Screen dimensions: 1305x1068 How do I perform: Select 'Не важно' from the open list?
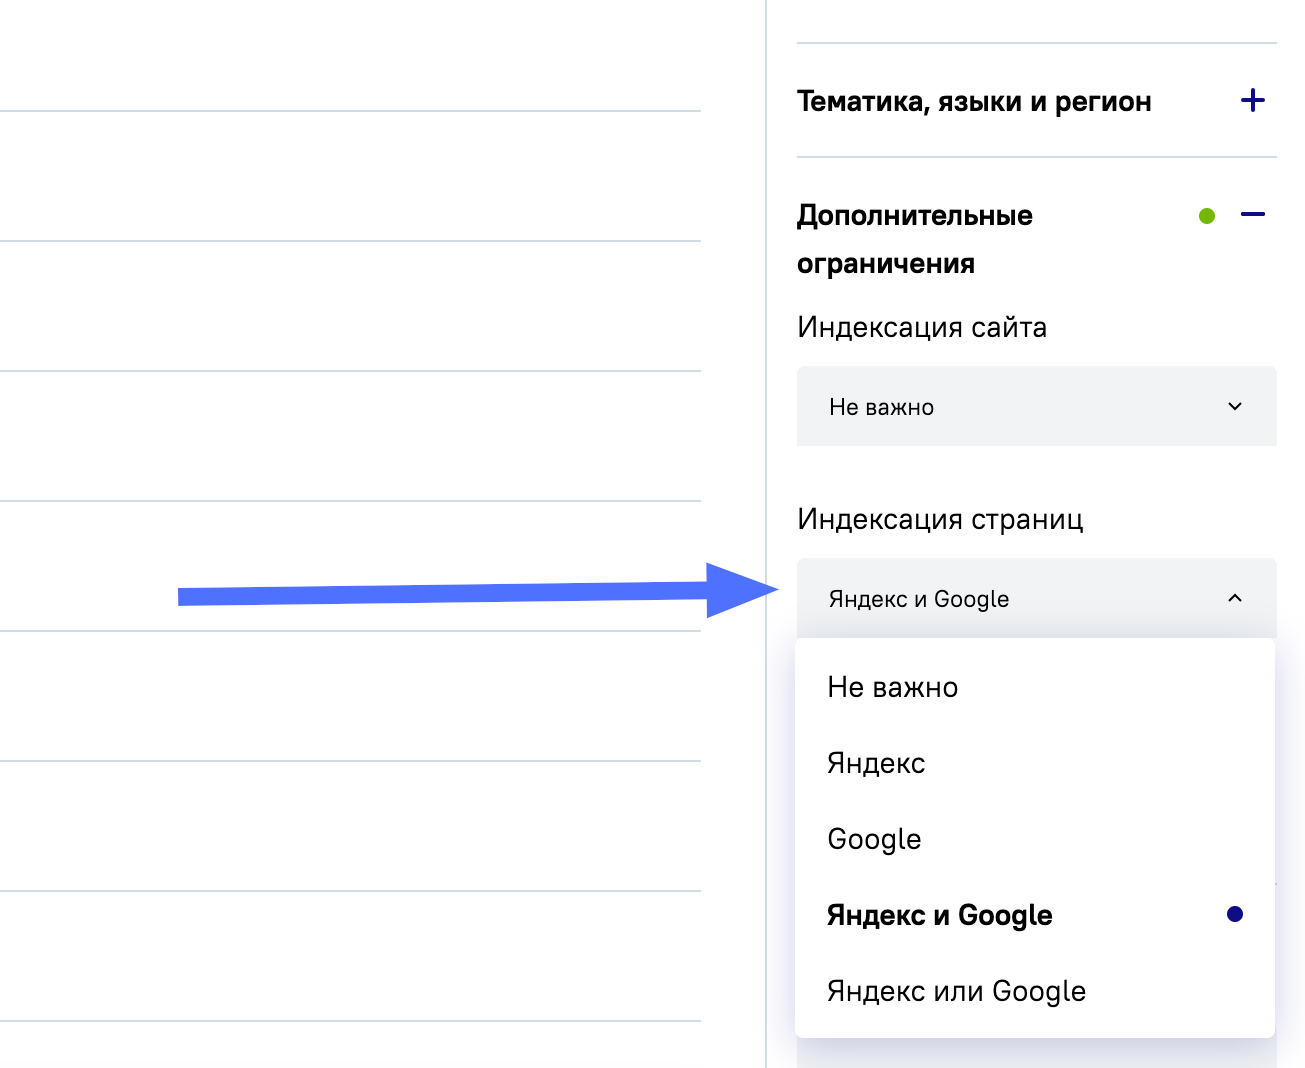892,687
